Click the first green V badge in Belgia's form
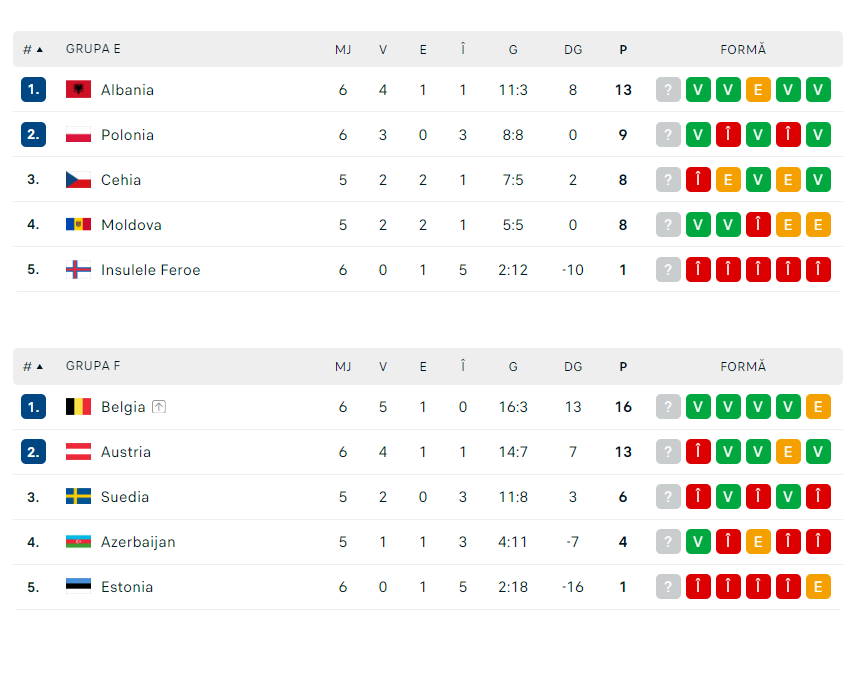 [x=698, y=406]
